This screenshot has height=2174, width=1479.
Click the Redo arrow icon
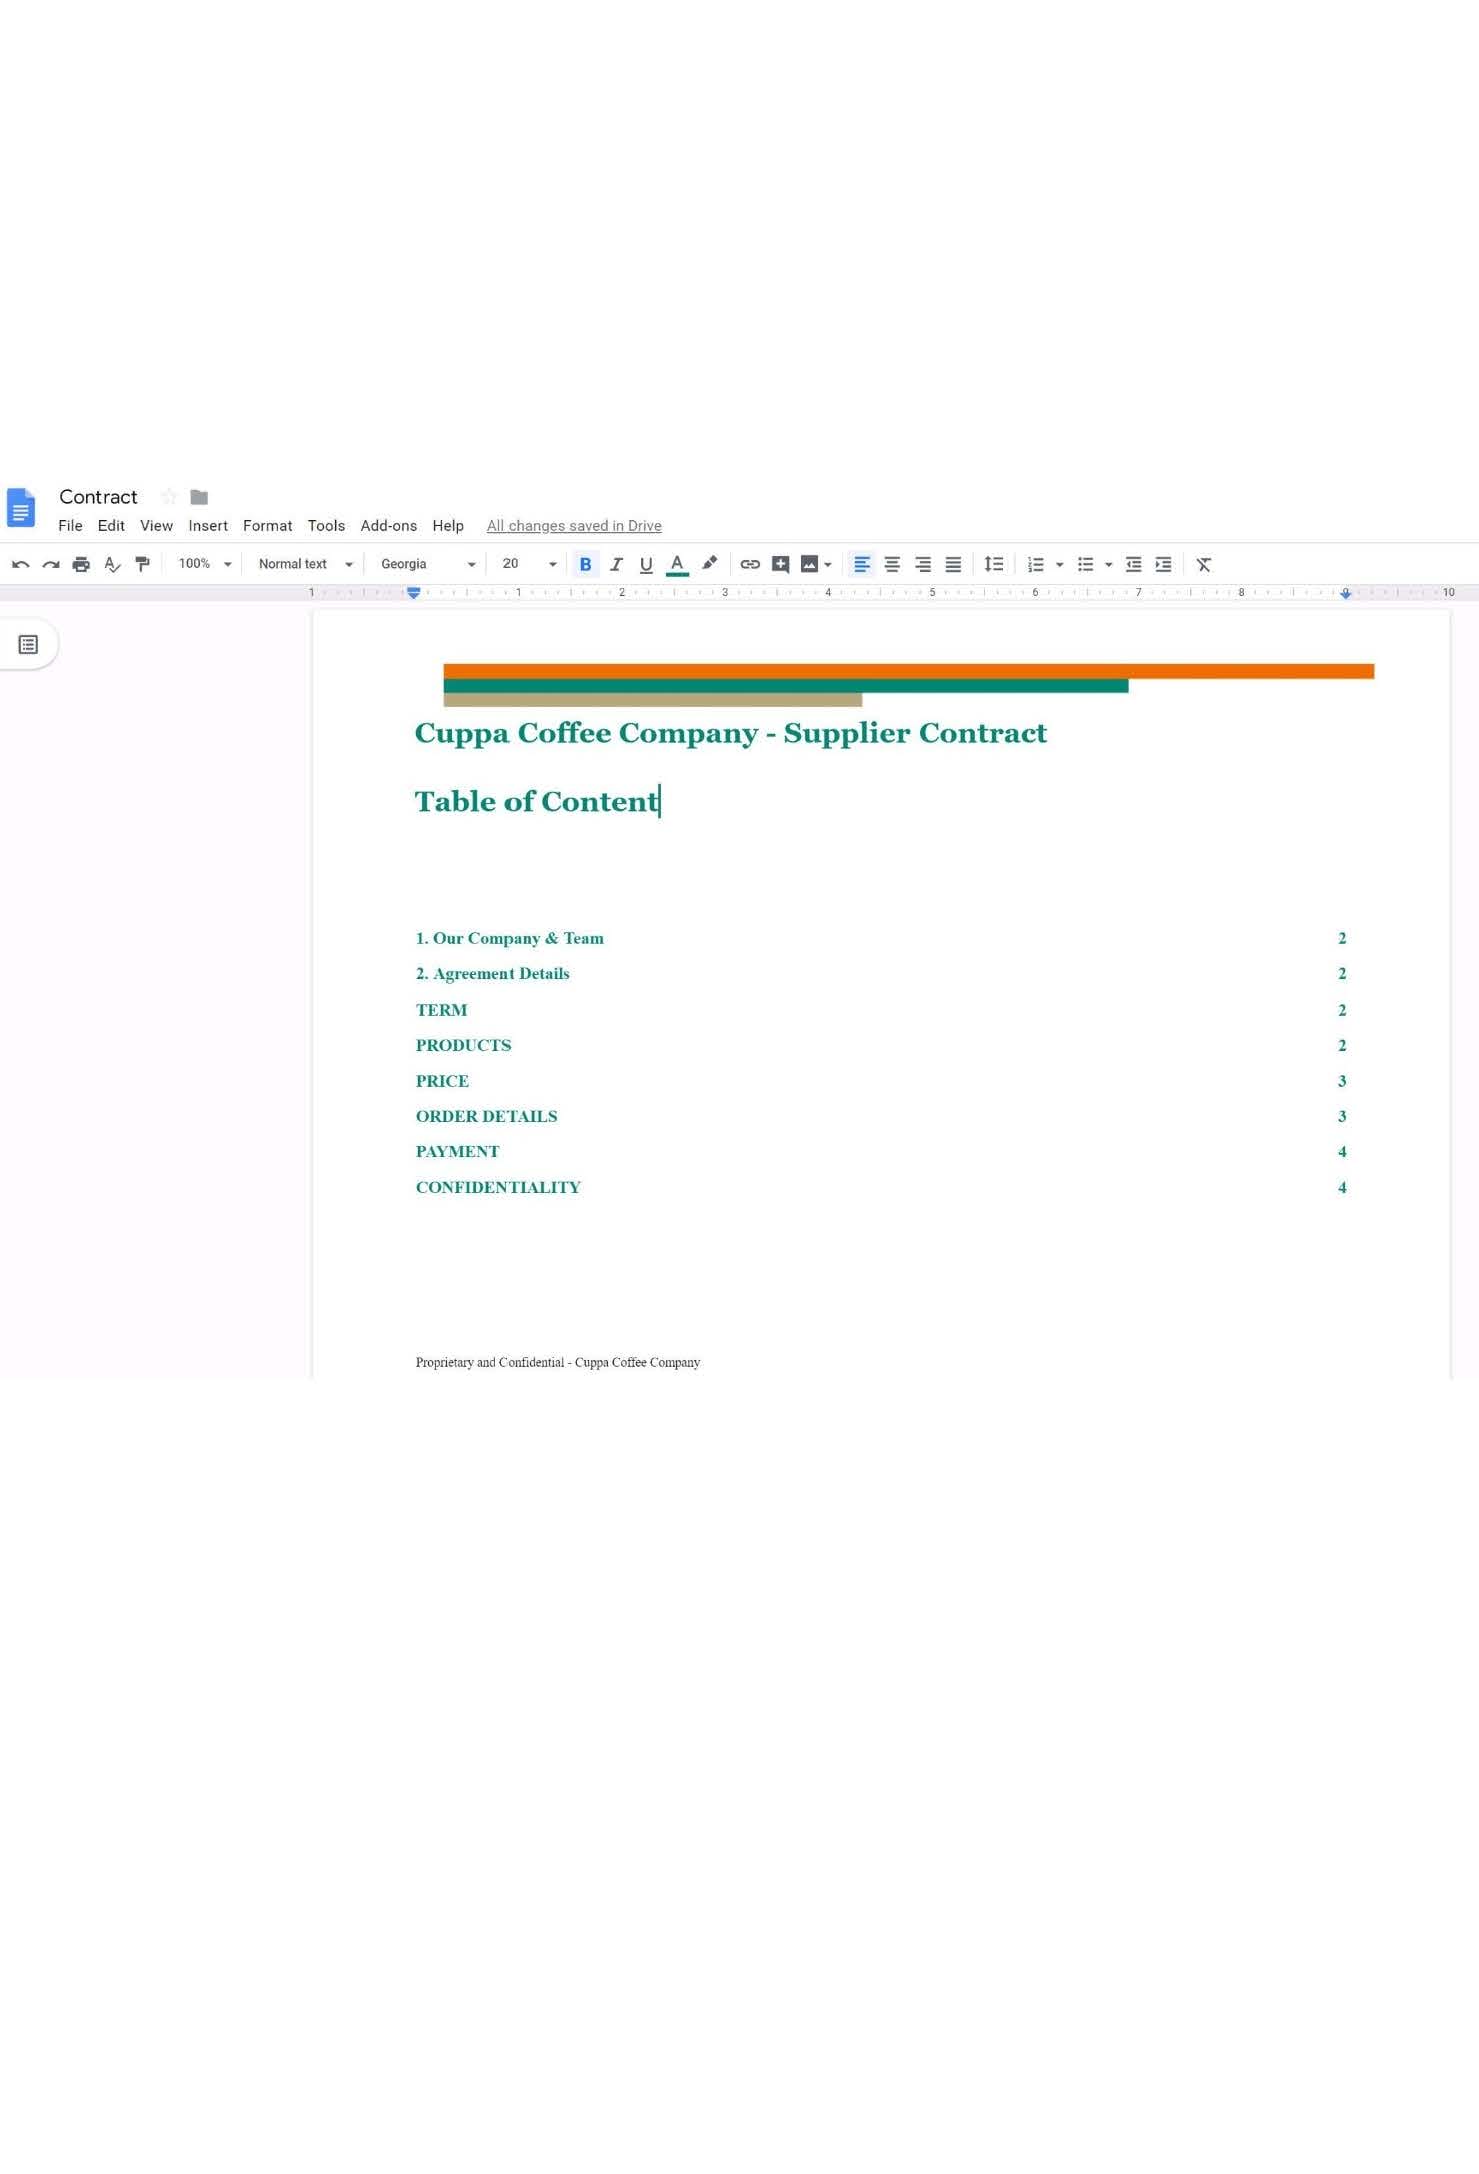click(x=51, y=565)
